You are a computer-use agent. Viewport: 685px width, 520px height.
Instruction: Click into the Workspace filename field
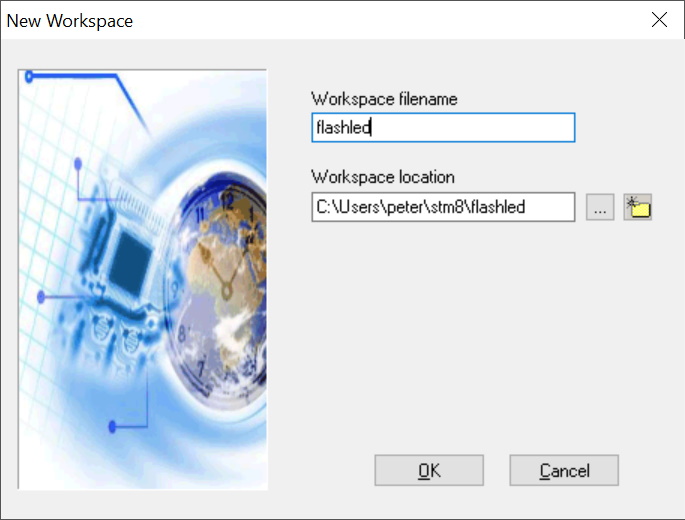coord(443,128)
